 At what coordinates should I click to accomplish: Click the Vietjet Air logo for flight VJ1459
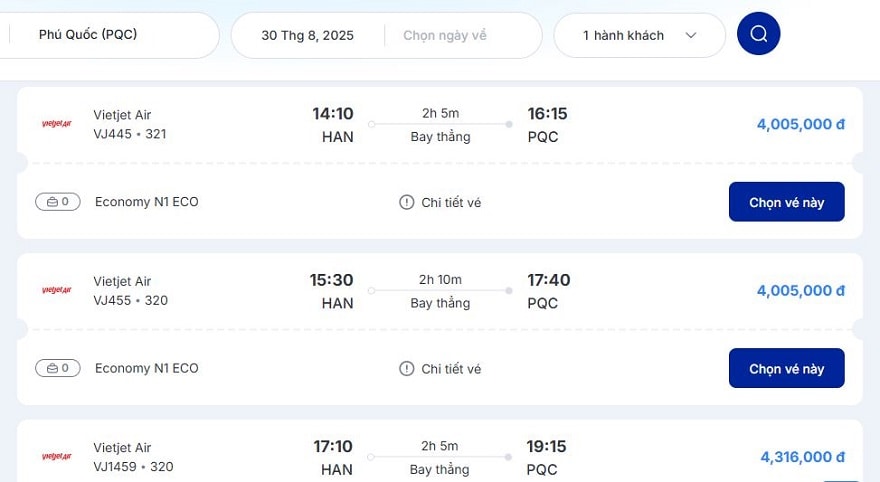coord(57,456)
